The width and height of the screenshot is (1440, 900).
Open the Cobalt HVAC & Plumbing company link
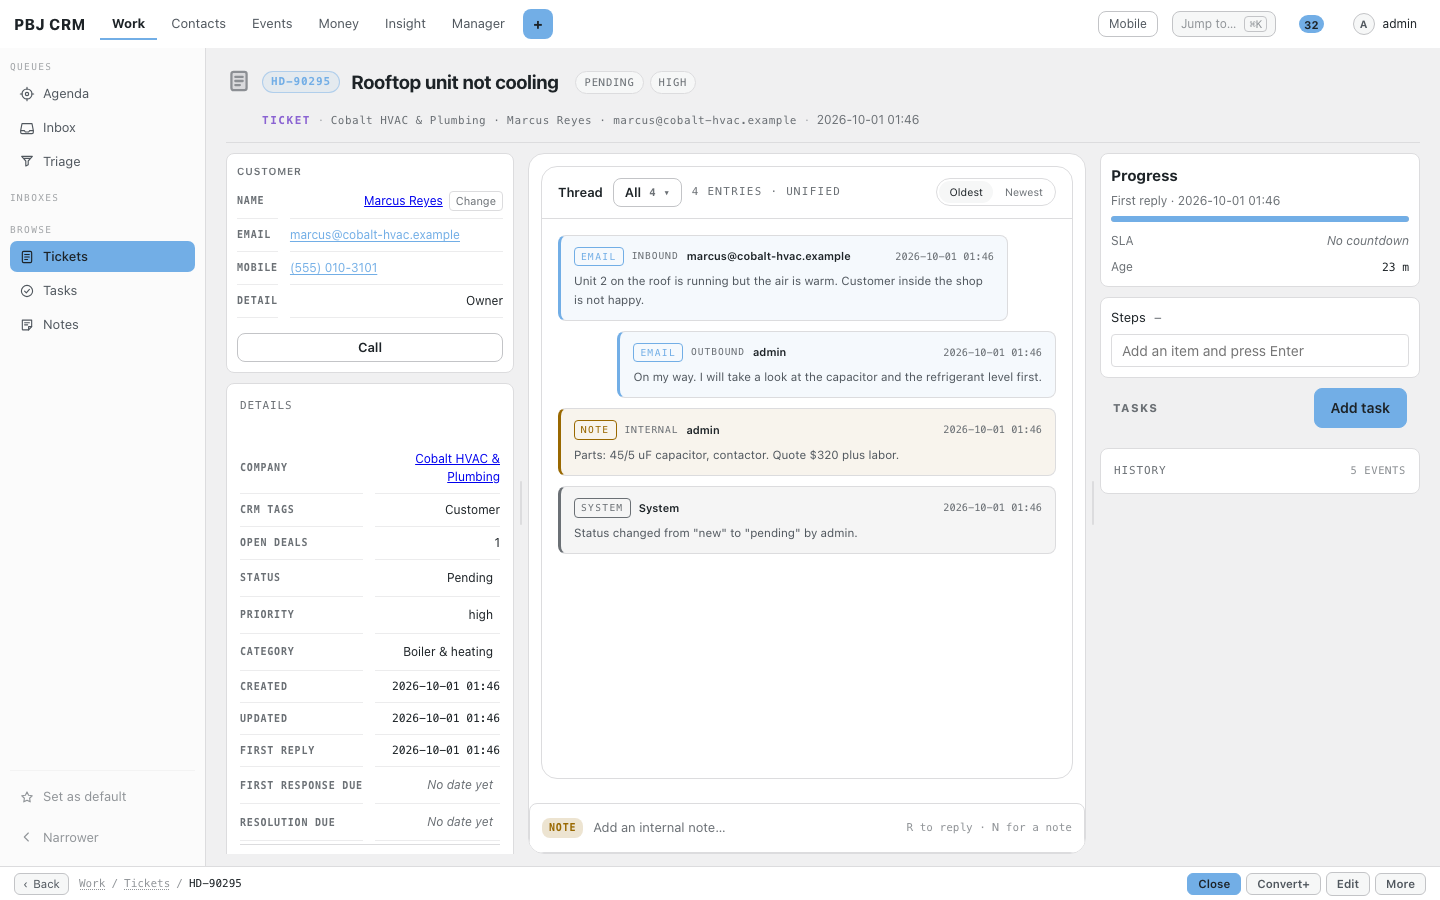click(458, 468)
